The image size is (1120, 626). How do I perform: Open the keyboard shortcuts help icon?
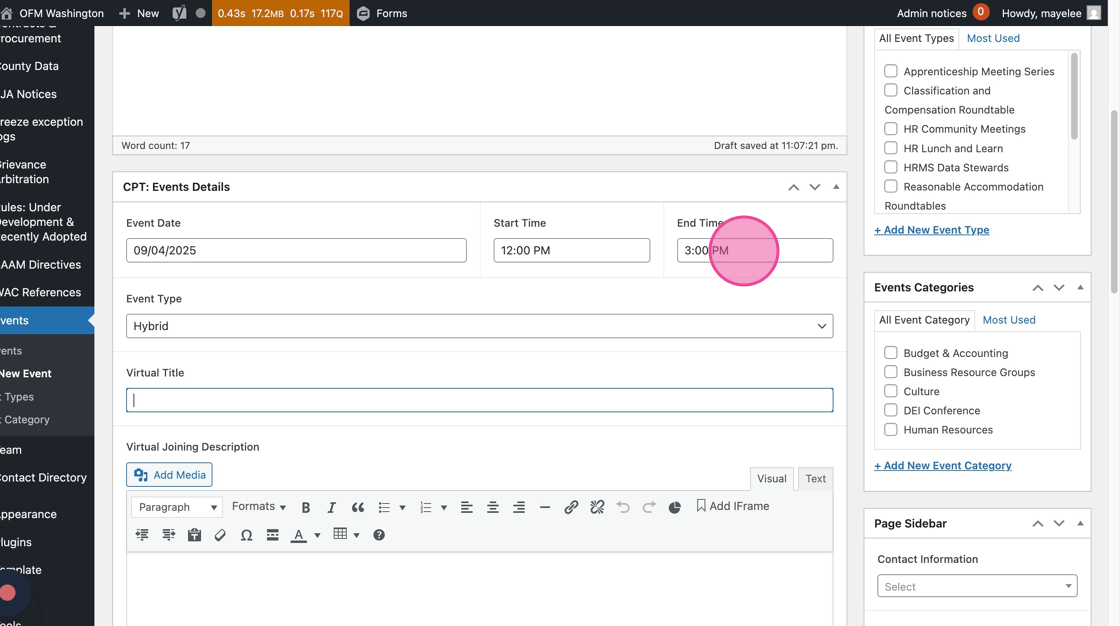click(379, 535)
